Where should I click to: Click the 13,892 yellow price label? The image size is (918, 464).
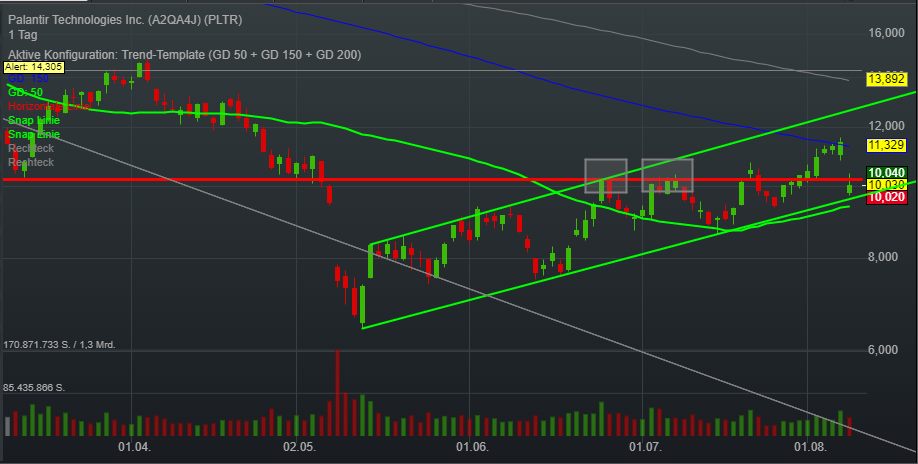point(886,79)
